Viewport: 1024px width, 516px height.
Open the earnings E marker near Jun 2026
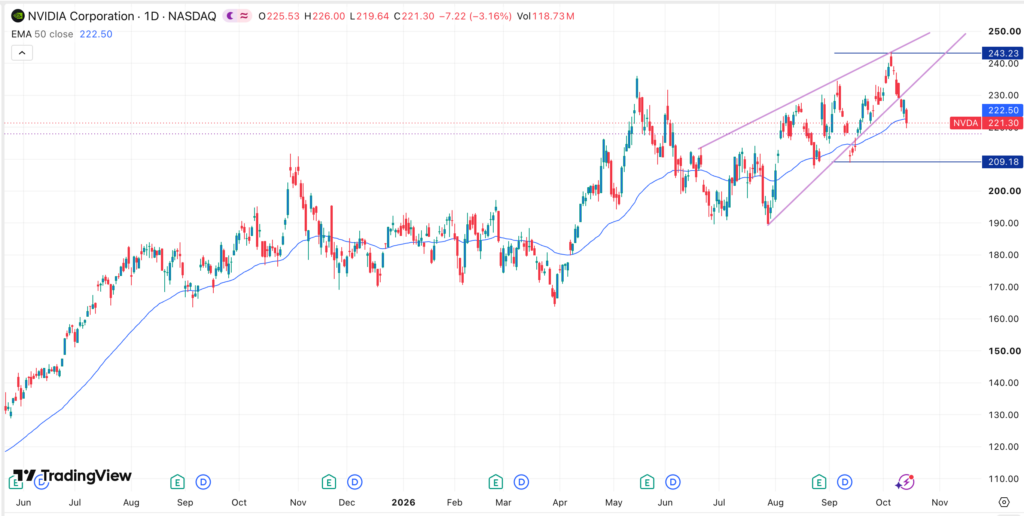[x=647, y=482]
